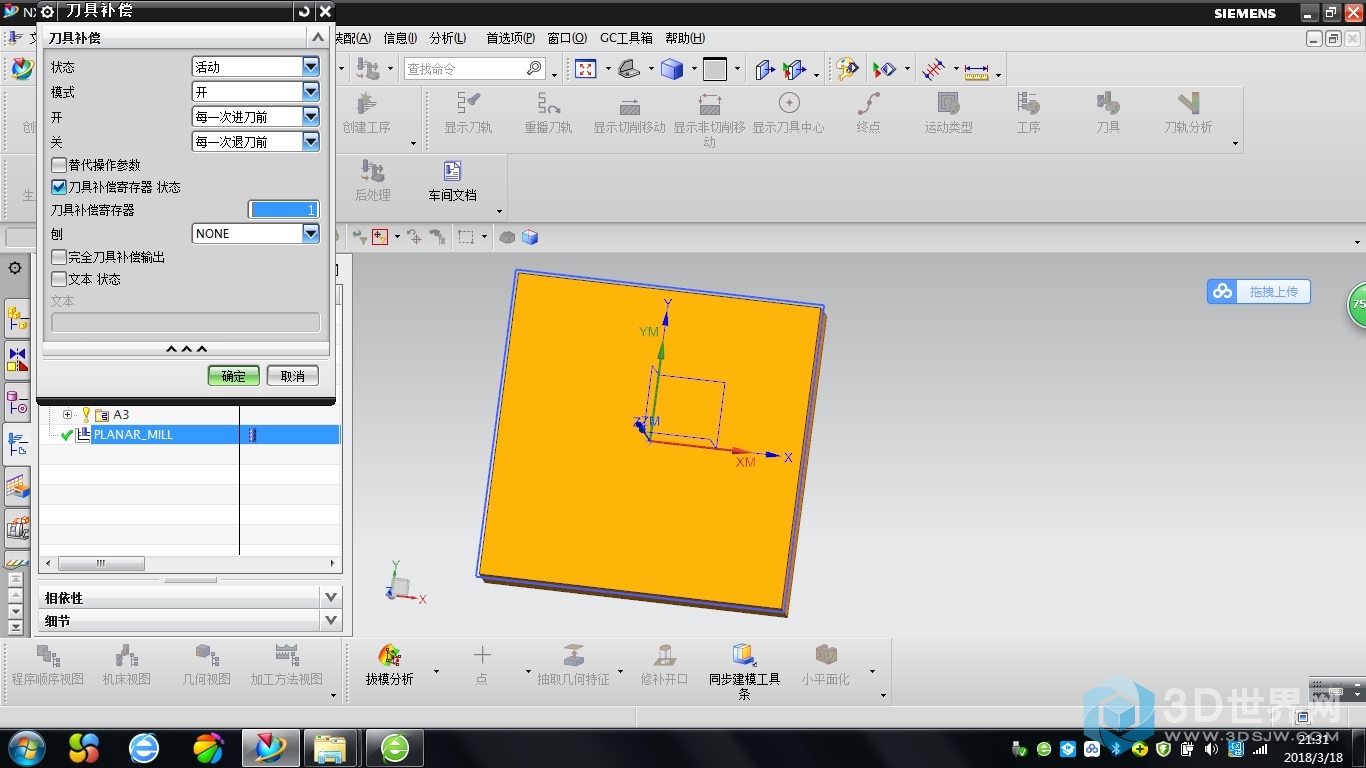This screenshot has width=1366, height=768.
Task: Collapse the 刀具补偿 dialog section
Action: 318,37
